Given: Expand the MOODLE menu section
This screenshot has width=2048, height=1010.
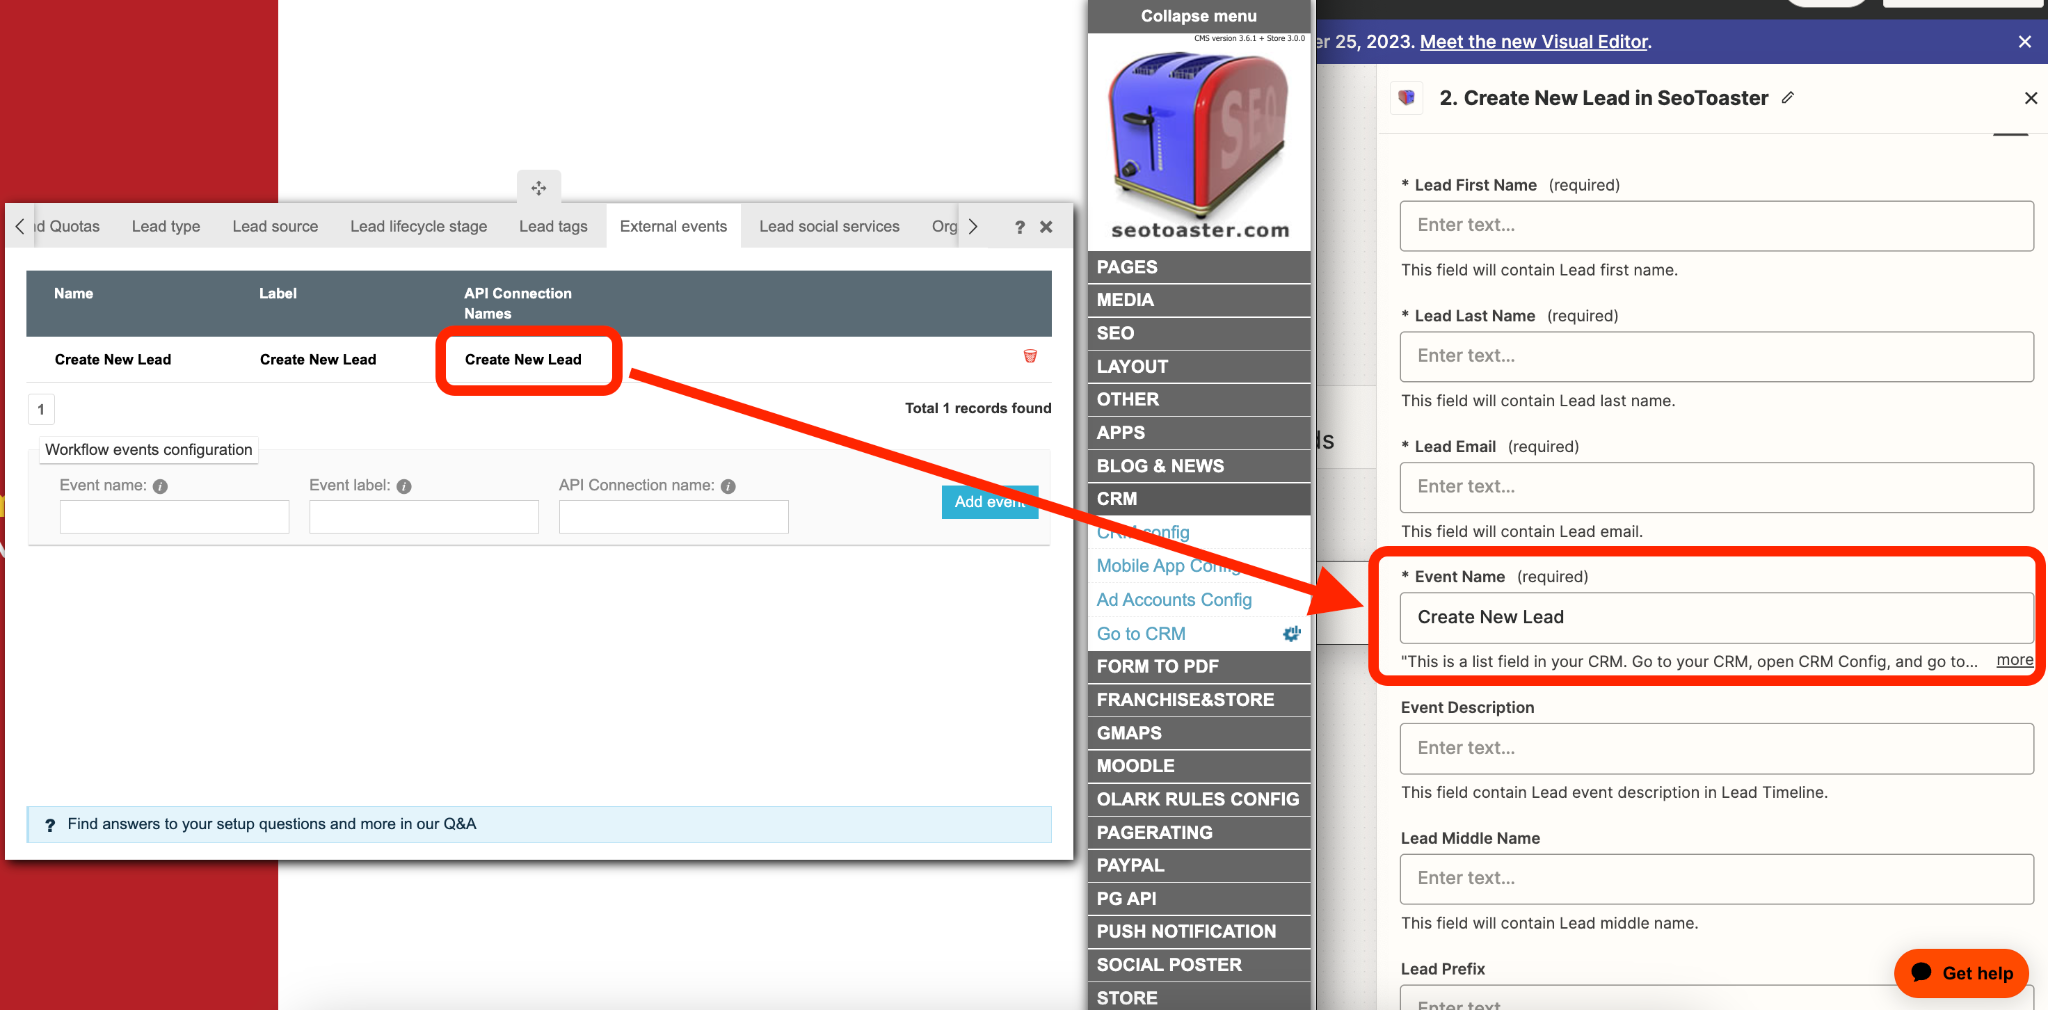Looking at the screenshot, I should point(1199,766).
